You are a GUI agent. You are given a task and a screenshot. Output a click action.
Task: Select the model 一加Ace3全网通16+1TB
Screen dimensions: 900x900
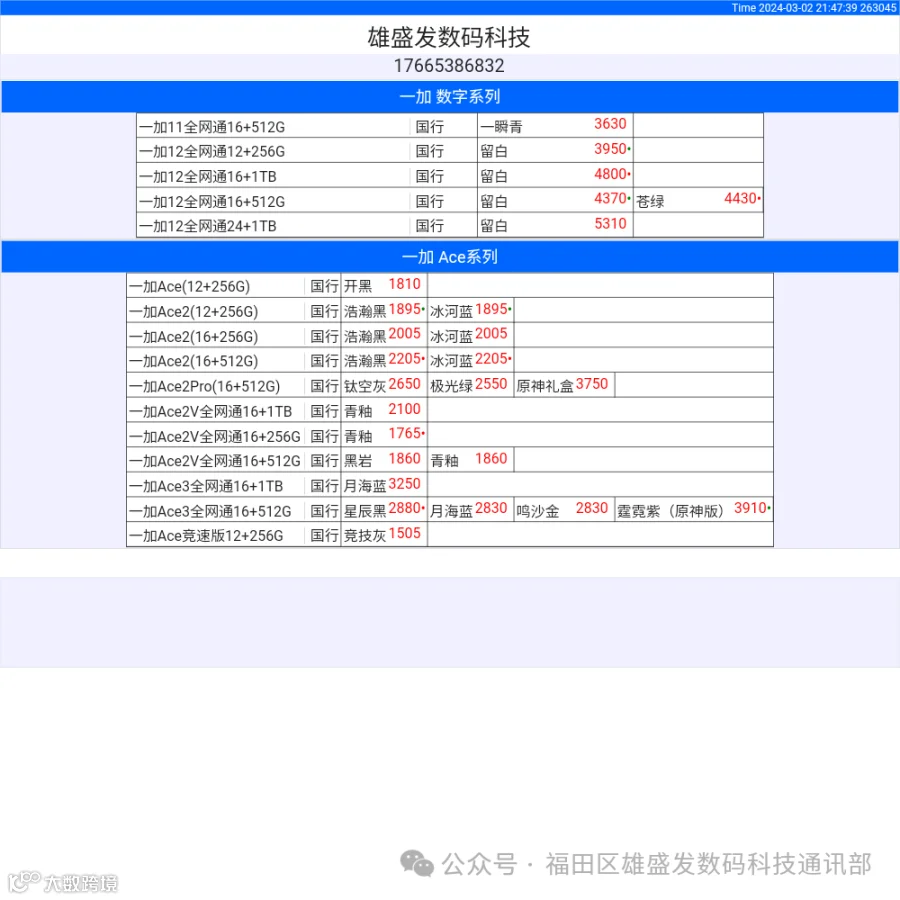(206, 486)
